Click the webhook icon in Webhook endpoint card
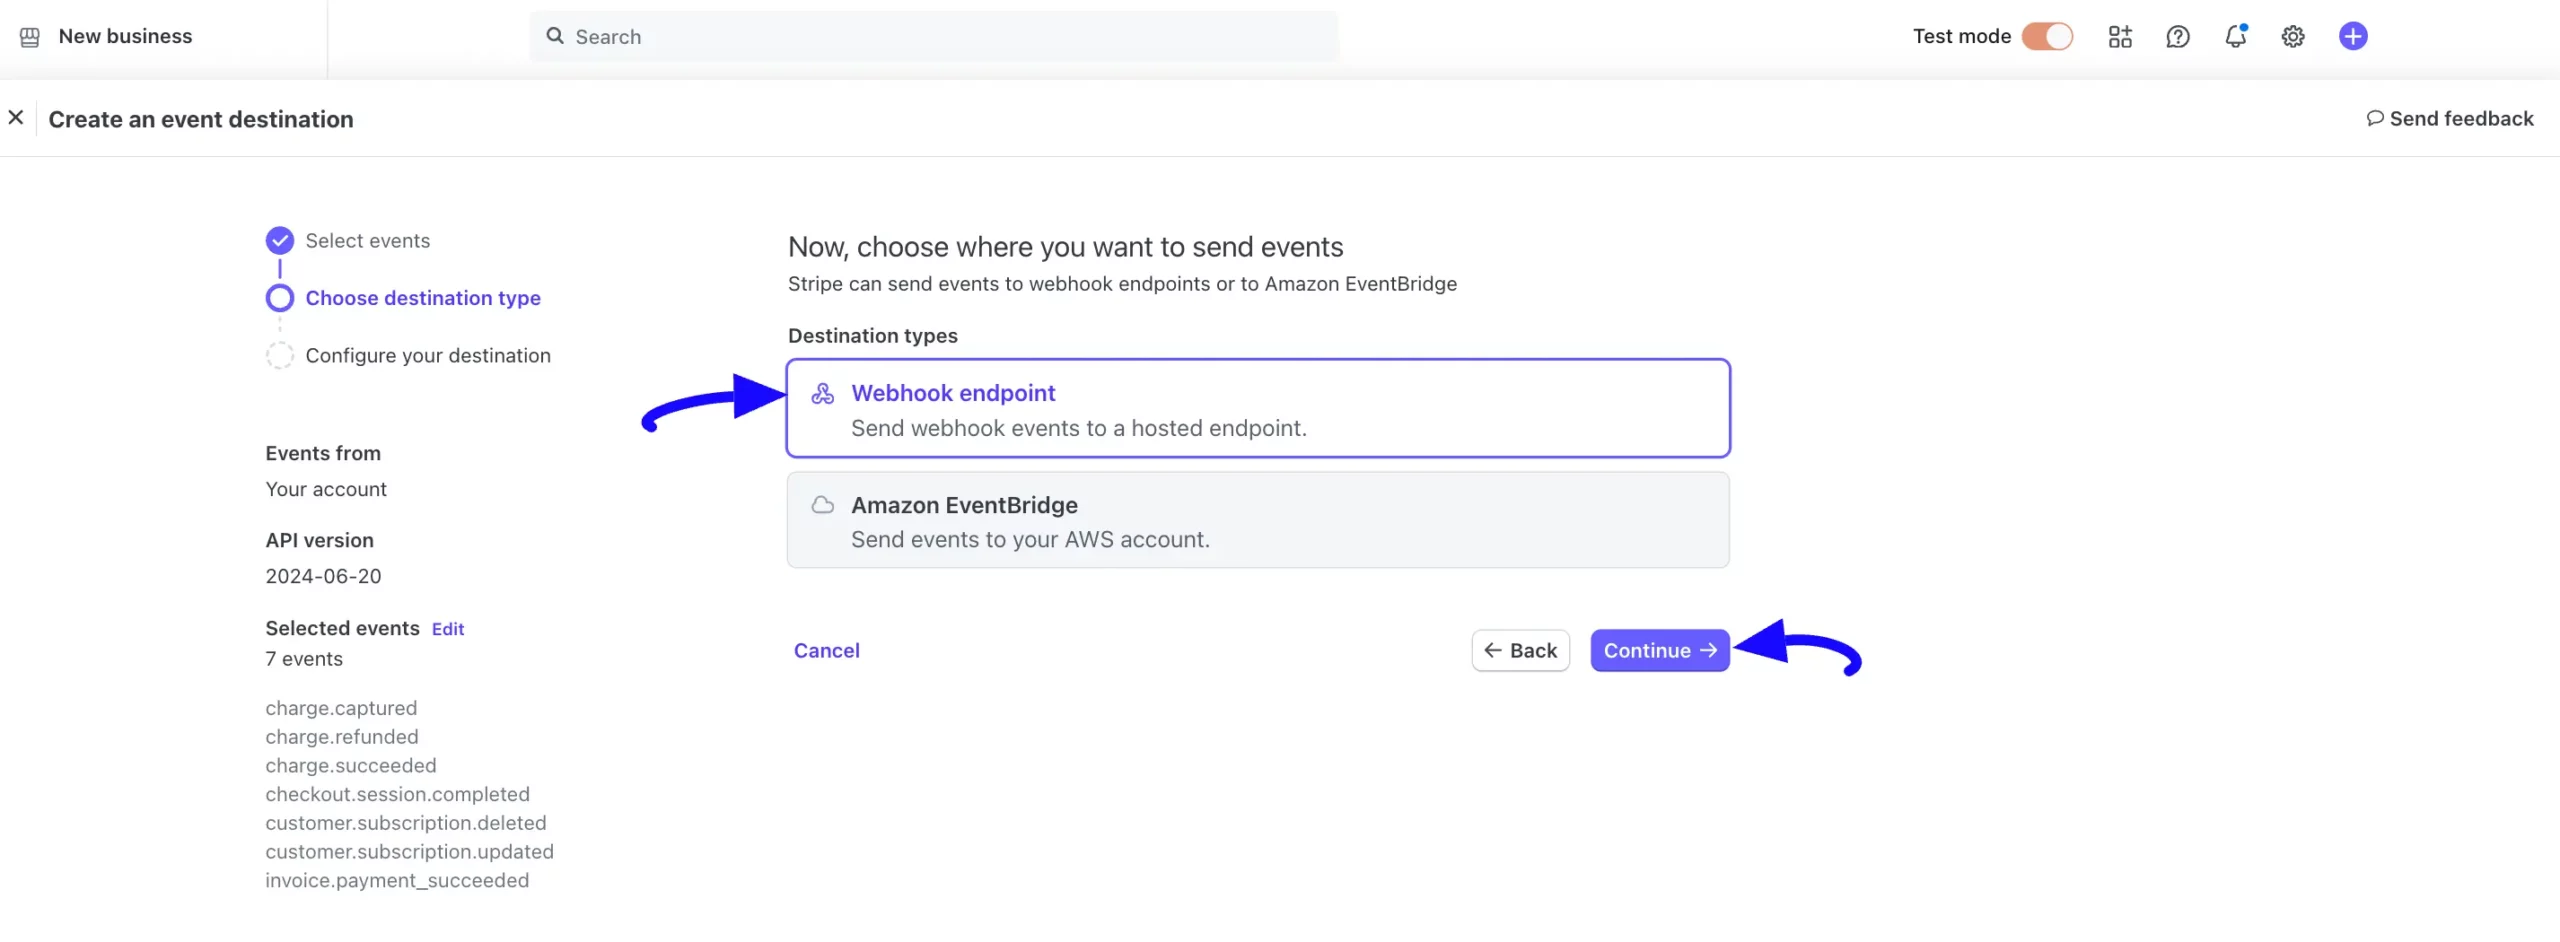 click(x=822, y=394)
